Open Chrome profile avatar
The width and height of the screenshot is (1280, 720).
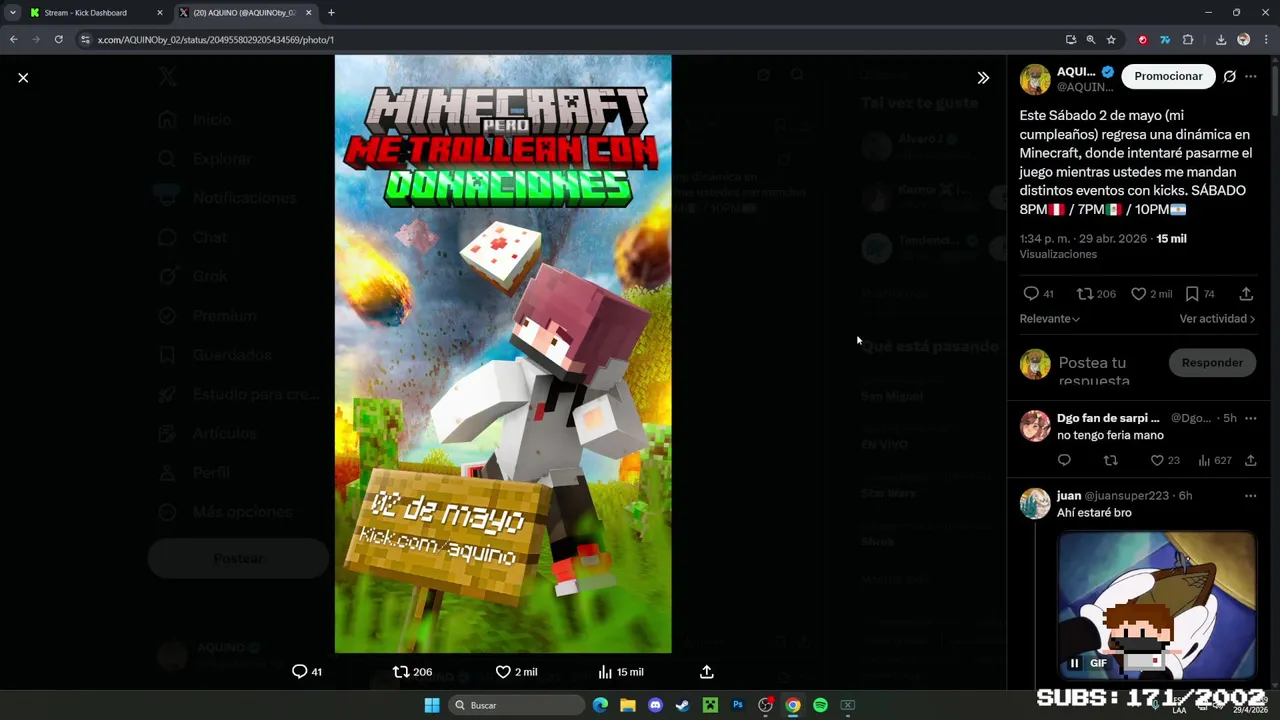[1244, 40]
